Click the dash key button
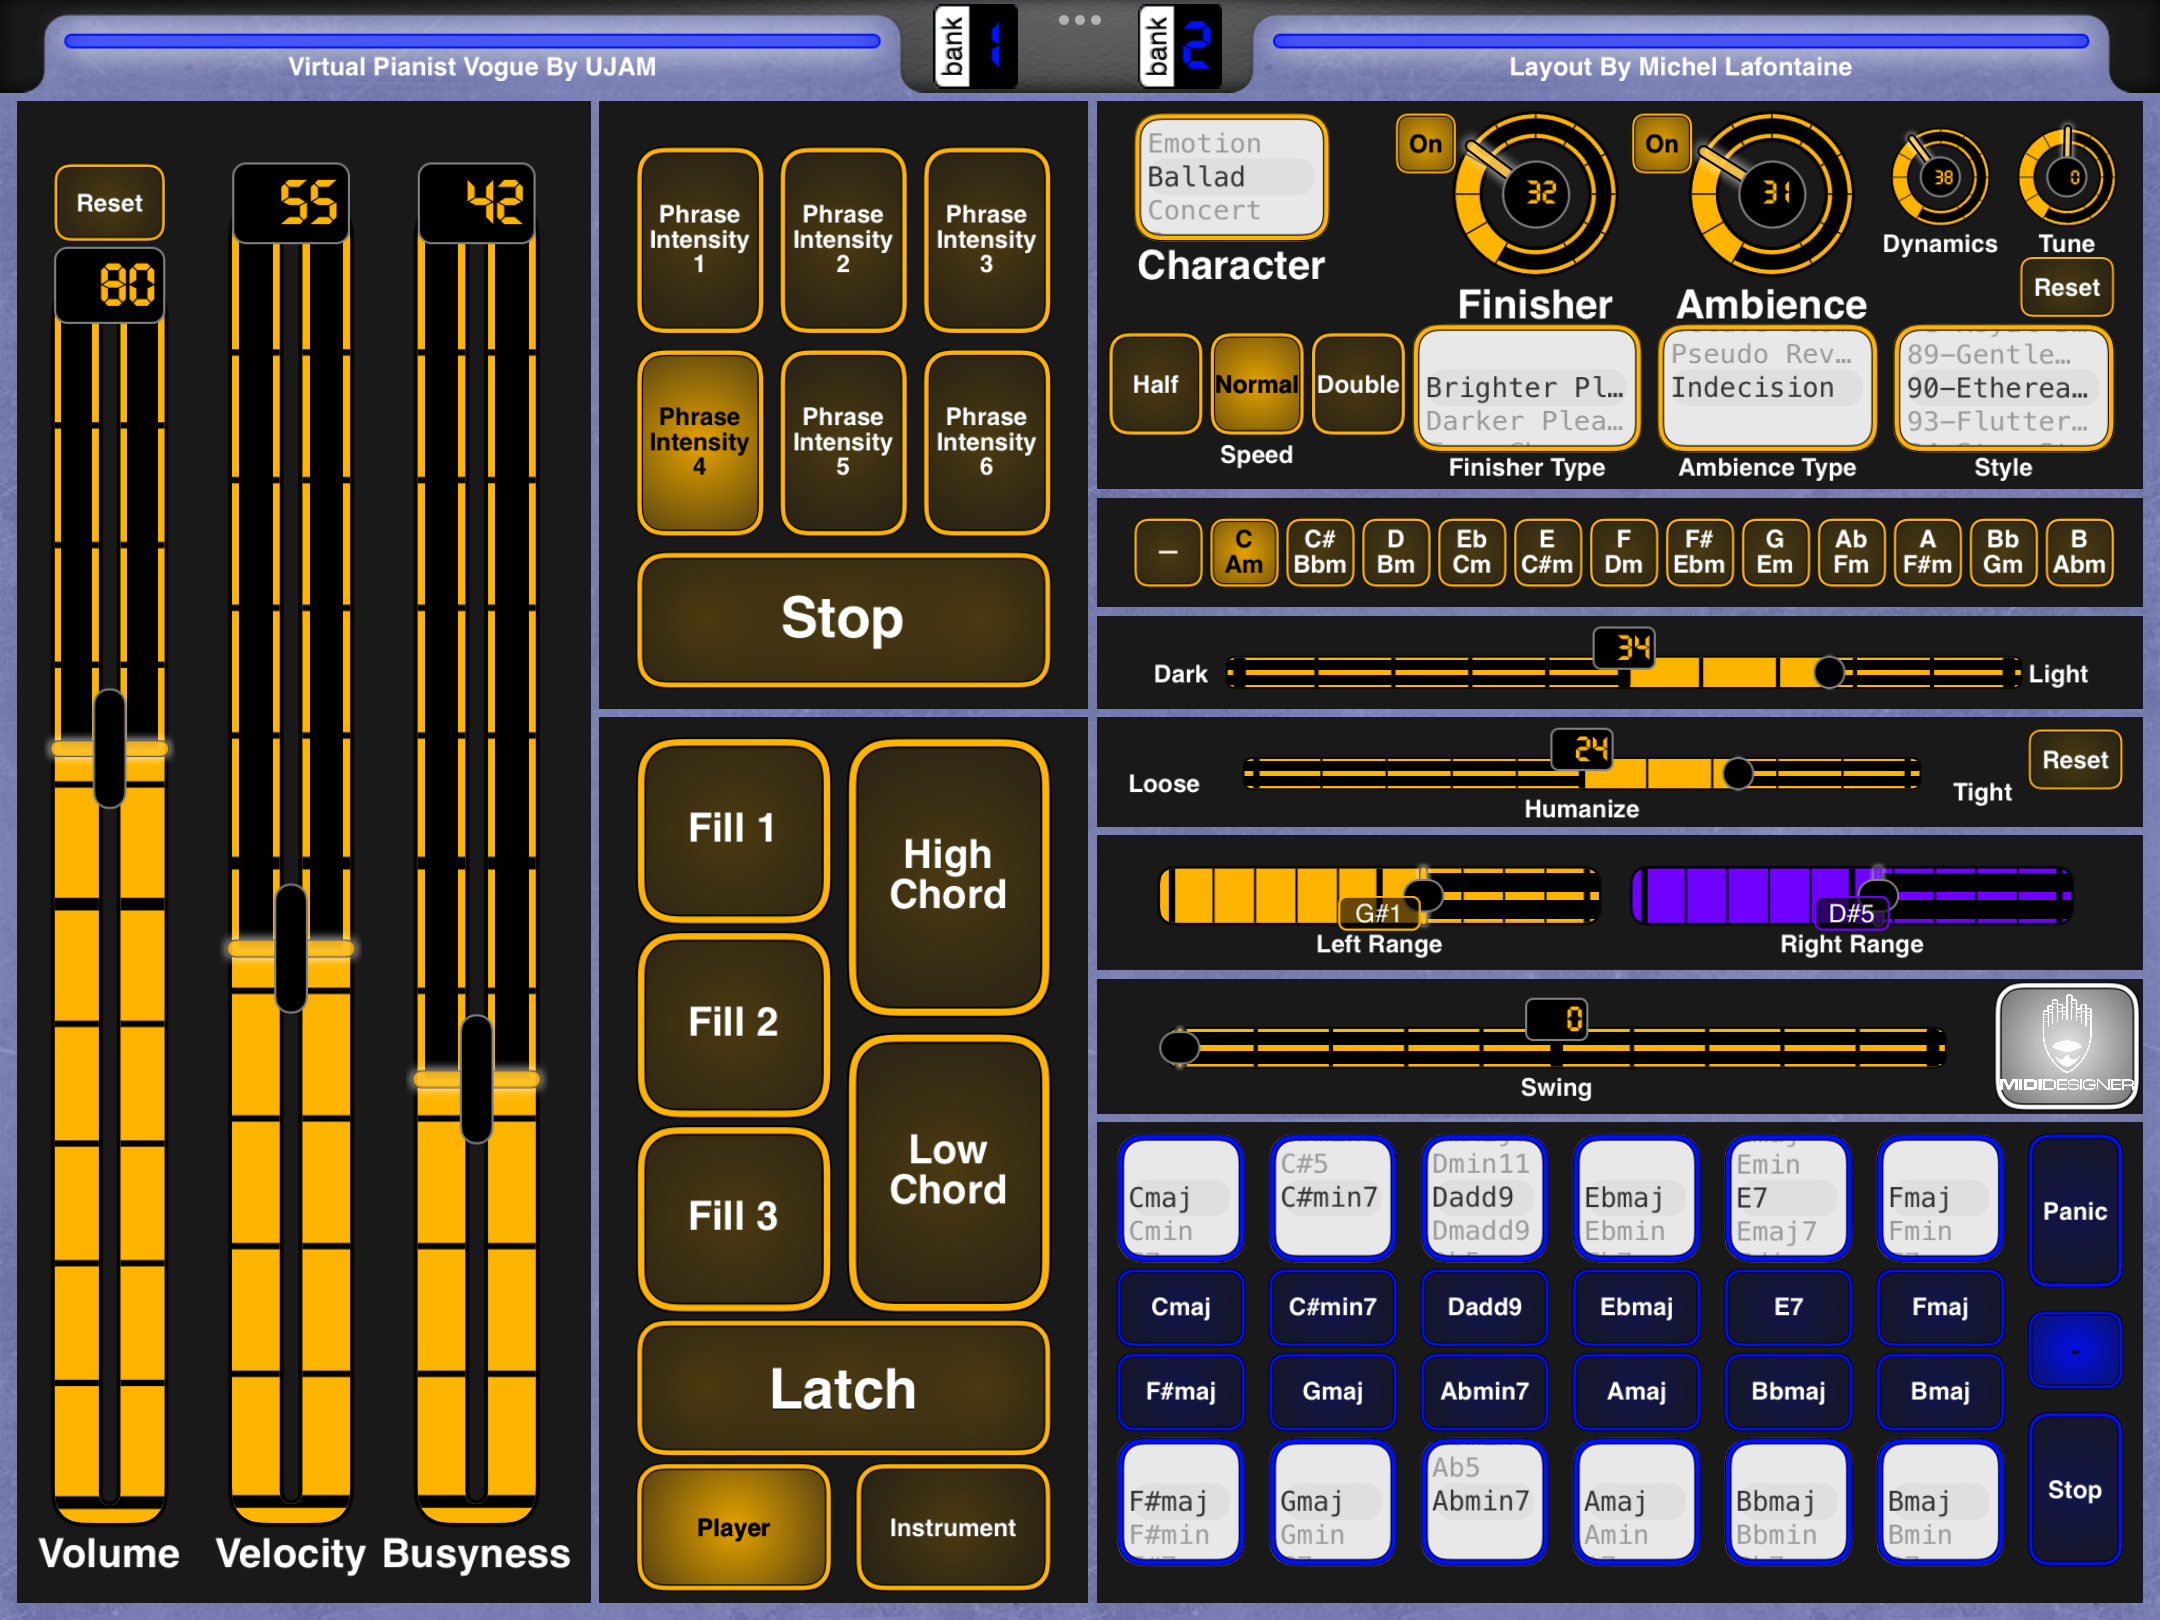Screen dimensions: 2160x1620 1168,552
